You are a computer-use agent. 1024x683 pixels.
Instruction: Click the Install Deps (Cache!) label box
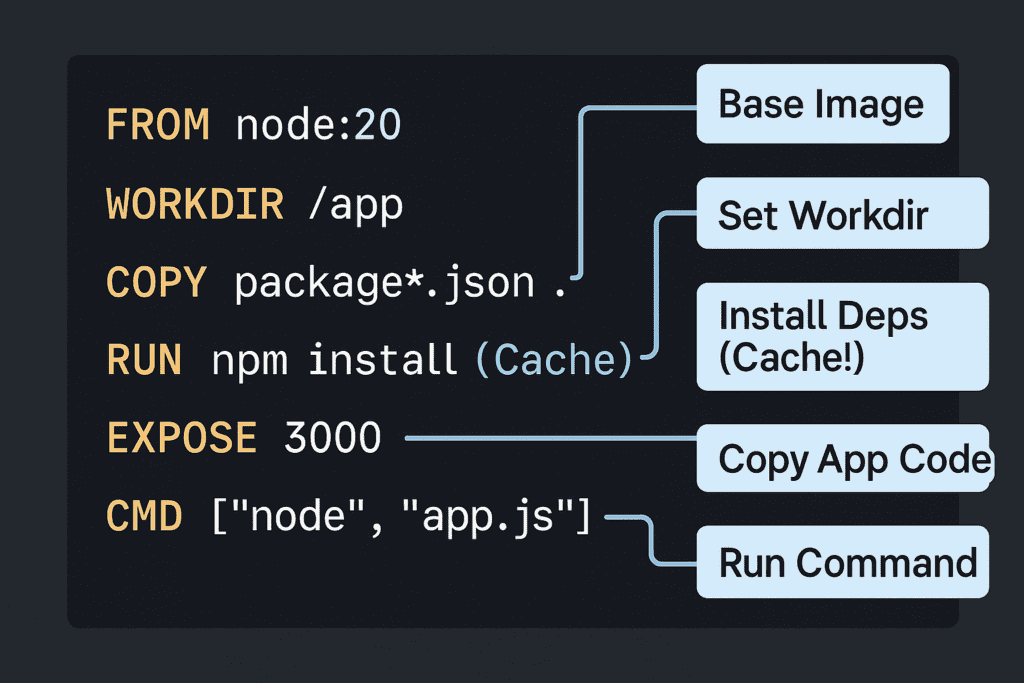click(842, 337)
